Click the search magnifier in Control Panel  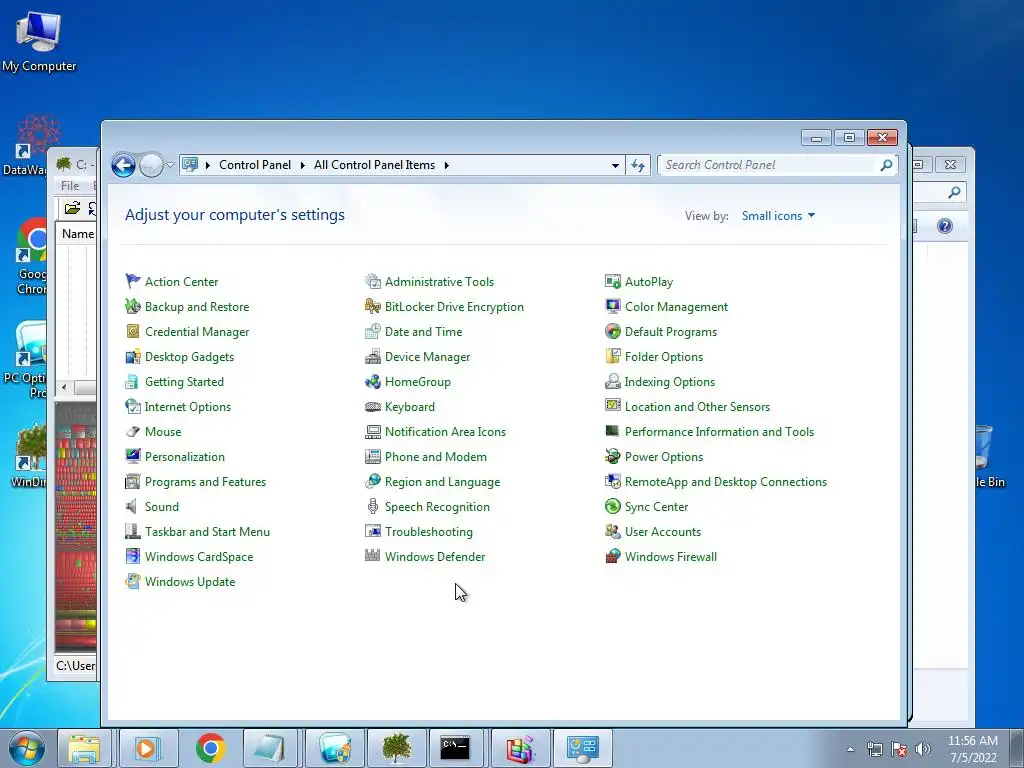click(886, 165)
